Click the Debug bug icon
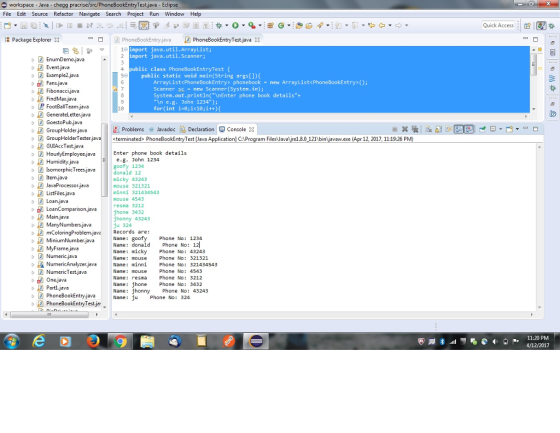Viewport: 560px width, 433px height. [219, 25]
